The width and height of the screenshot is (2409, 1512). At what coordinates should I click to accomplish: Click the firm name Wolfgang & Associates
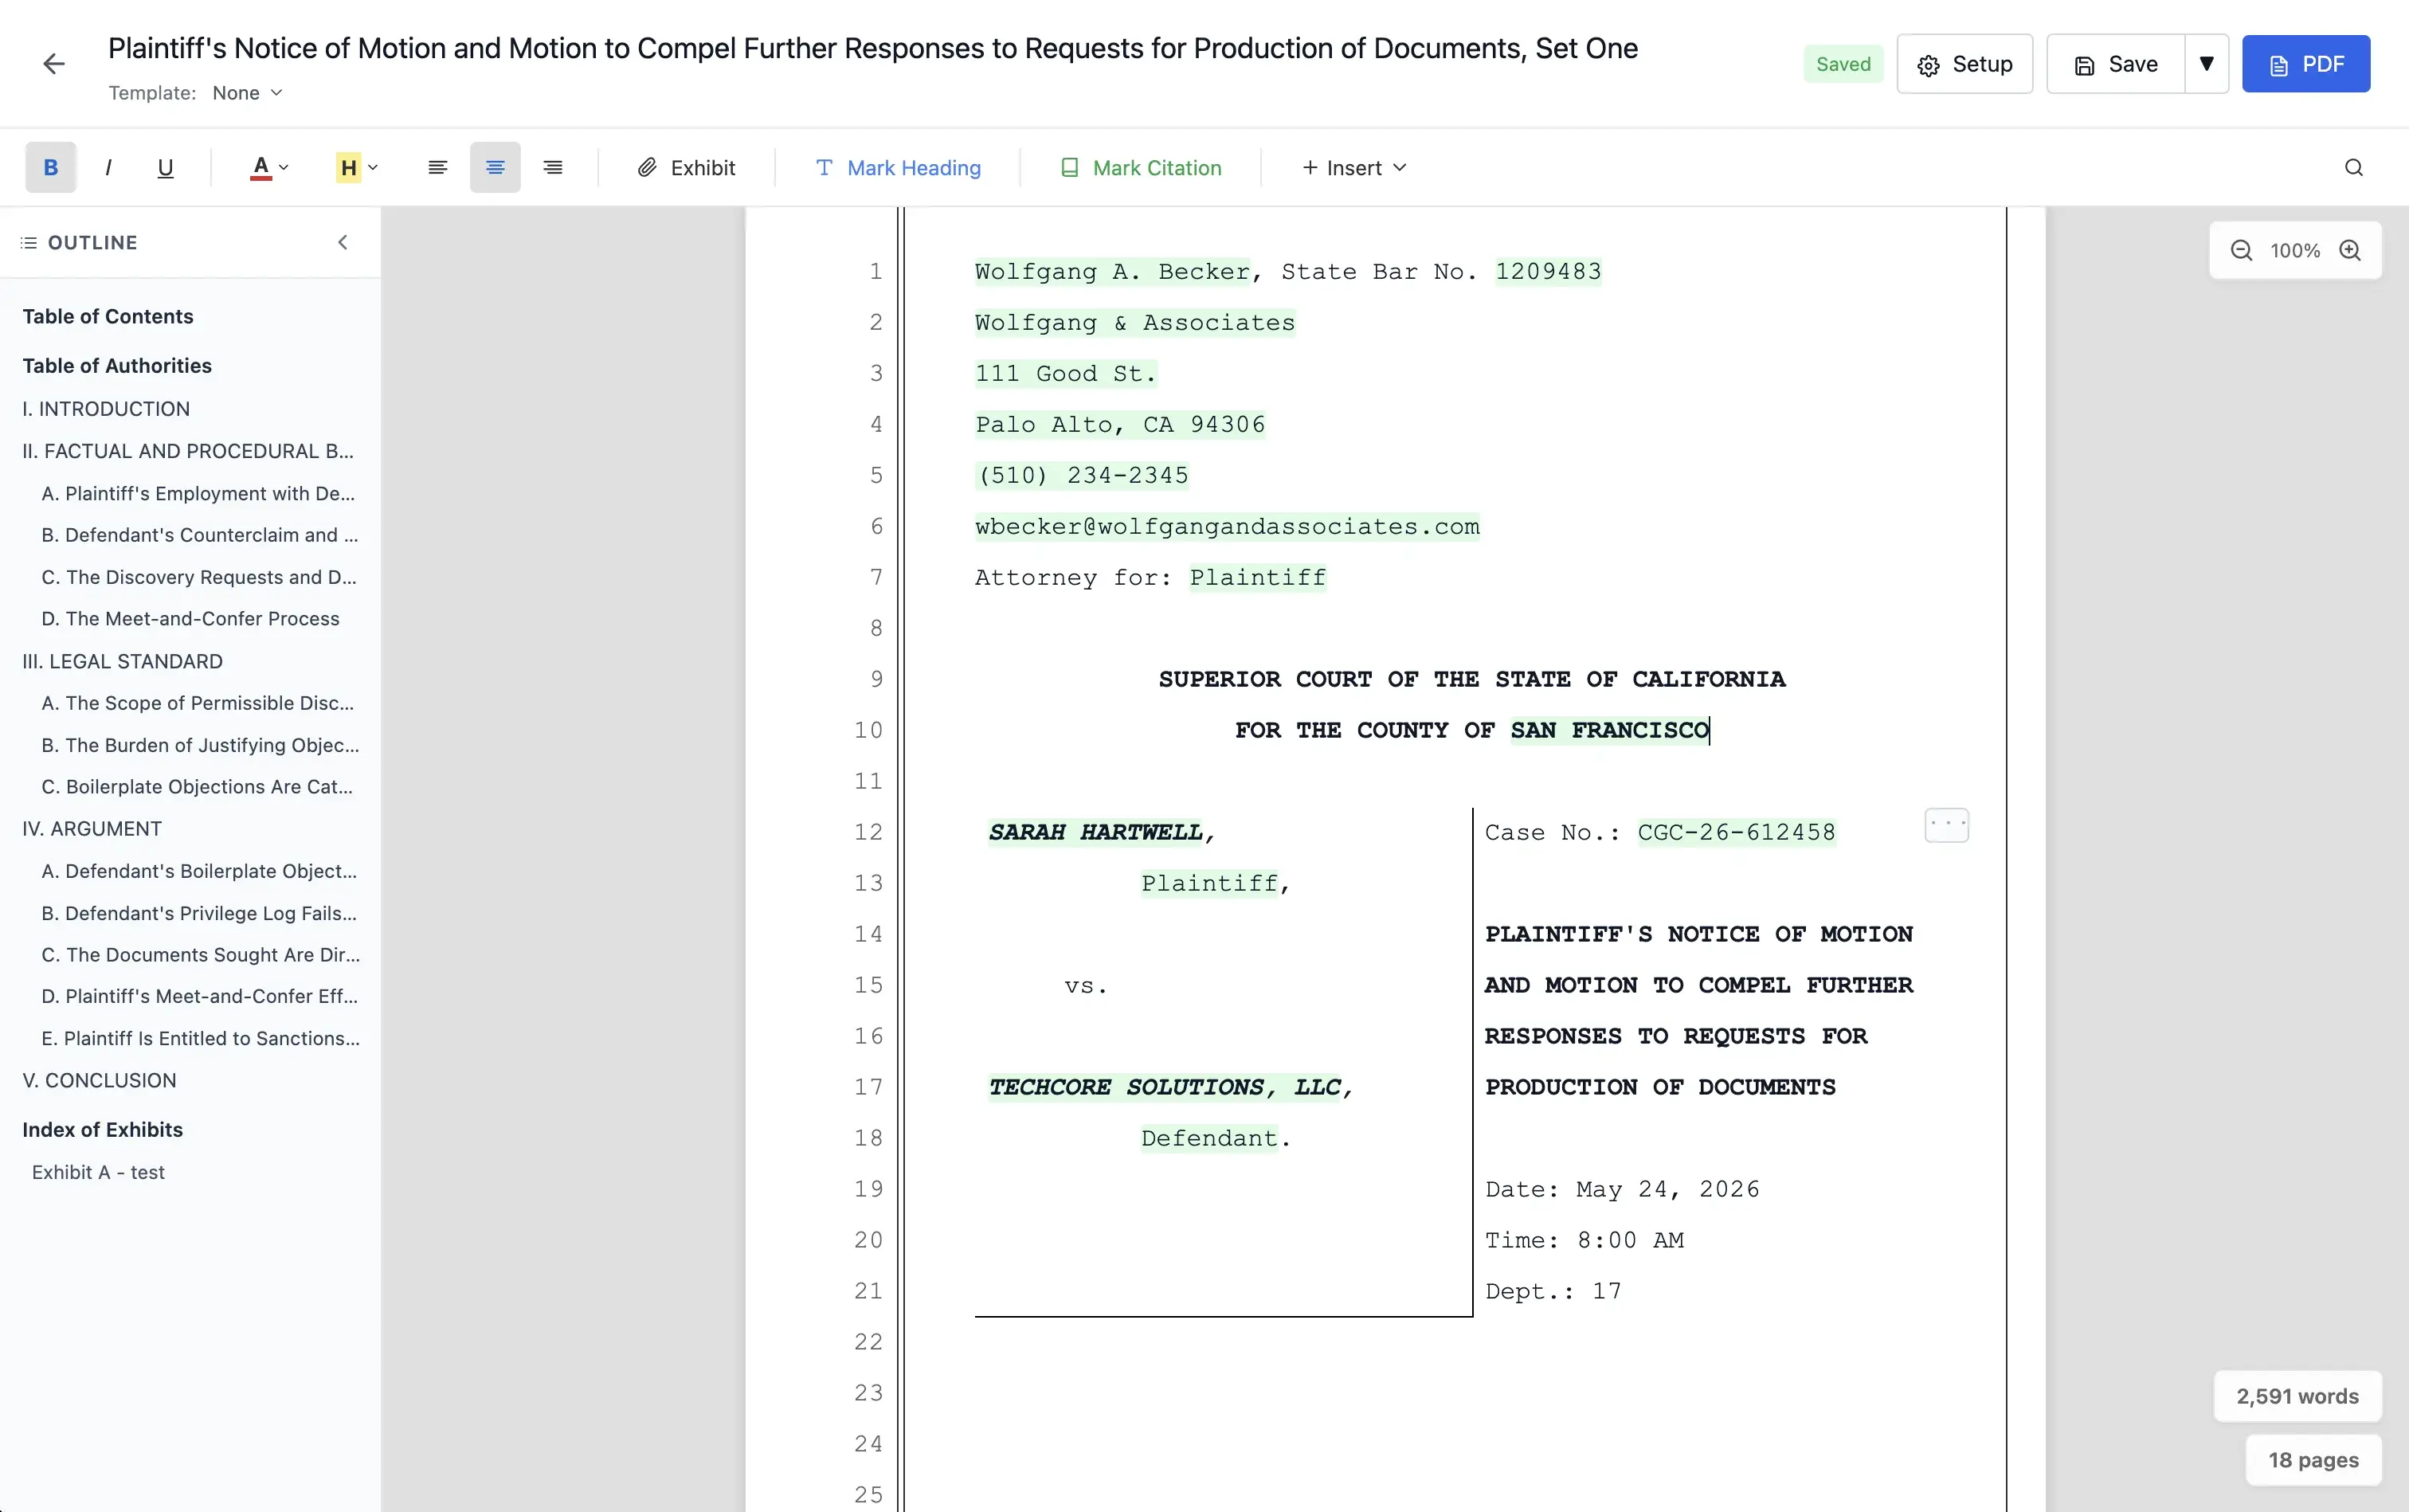(1135, 322)
